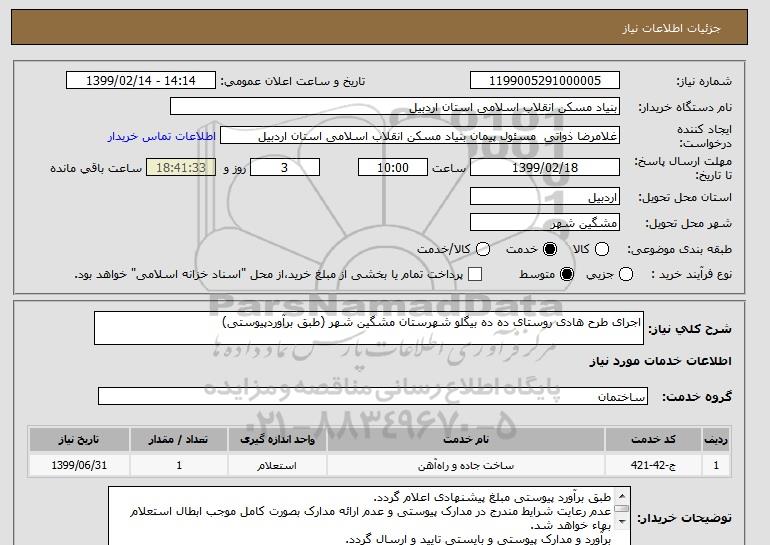The image size is (770, 545).
Task: Click the جزئیات اطلاعات نیاز header title
Action: (x=671, y=28)
